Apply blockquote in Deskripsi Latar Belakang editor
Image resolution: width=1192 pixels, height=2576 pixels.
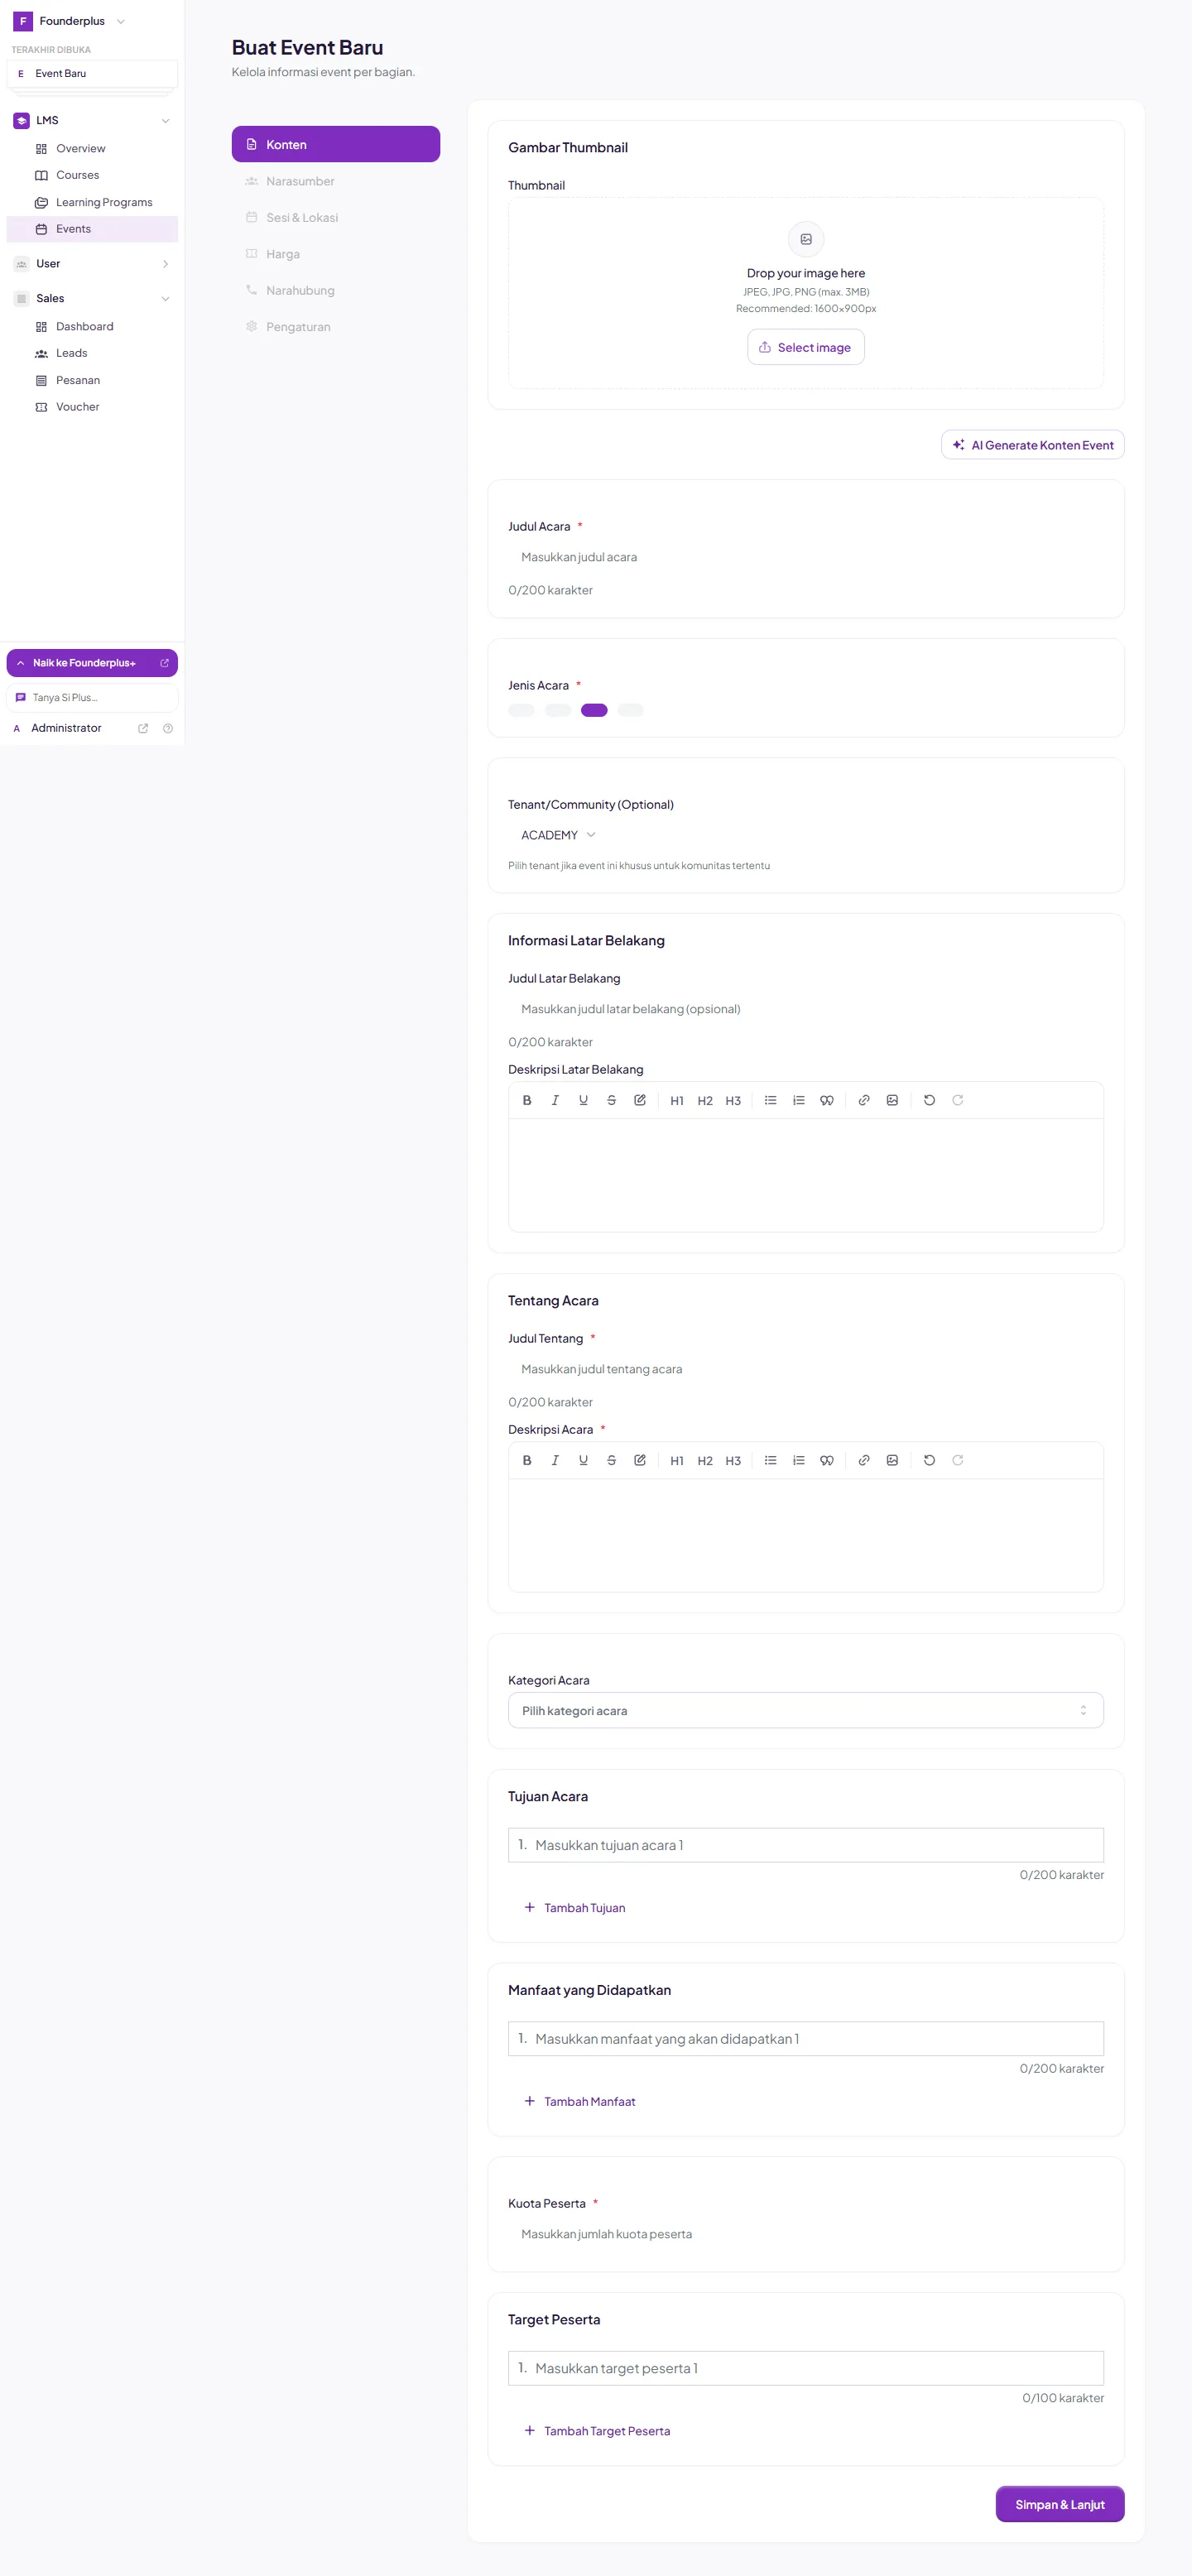826,1100
